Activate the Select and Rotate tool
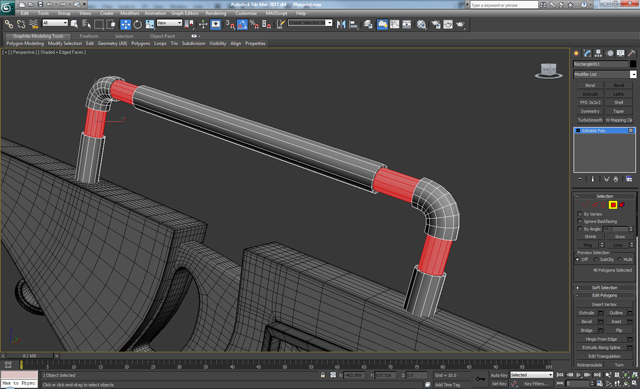 [x=138, y=24]
